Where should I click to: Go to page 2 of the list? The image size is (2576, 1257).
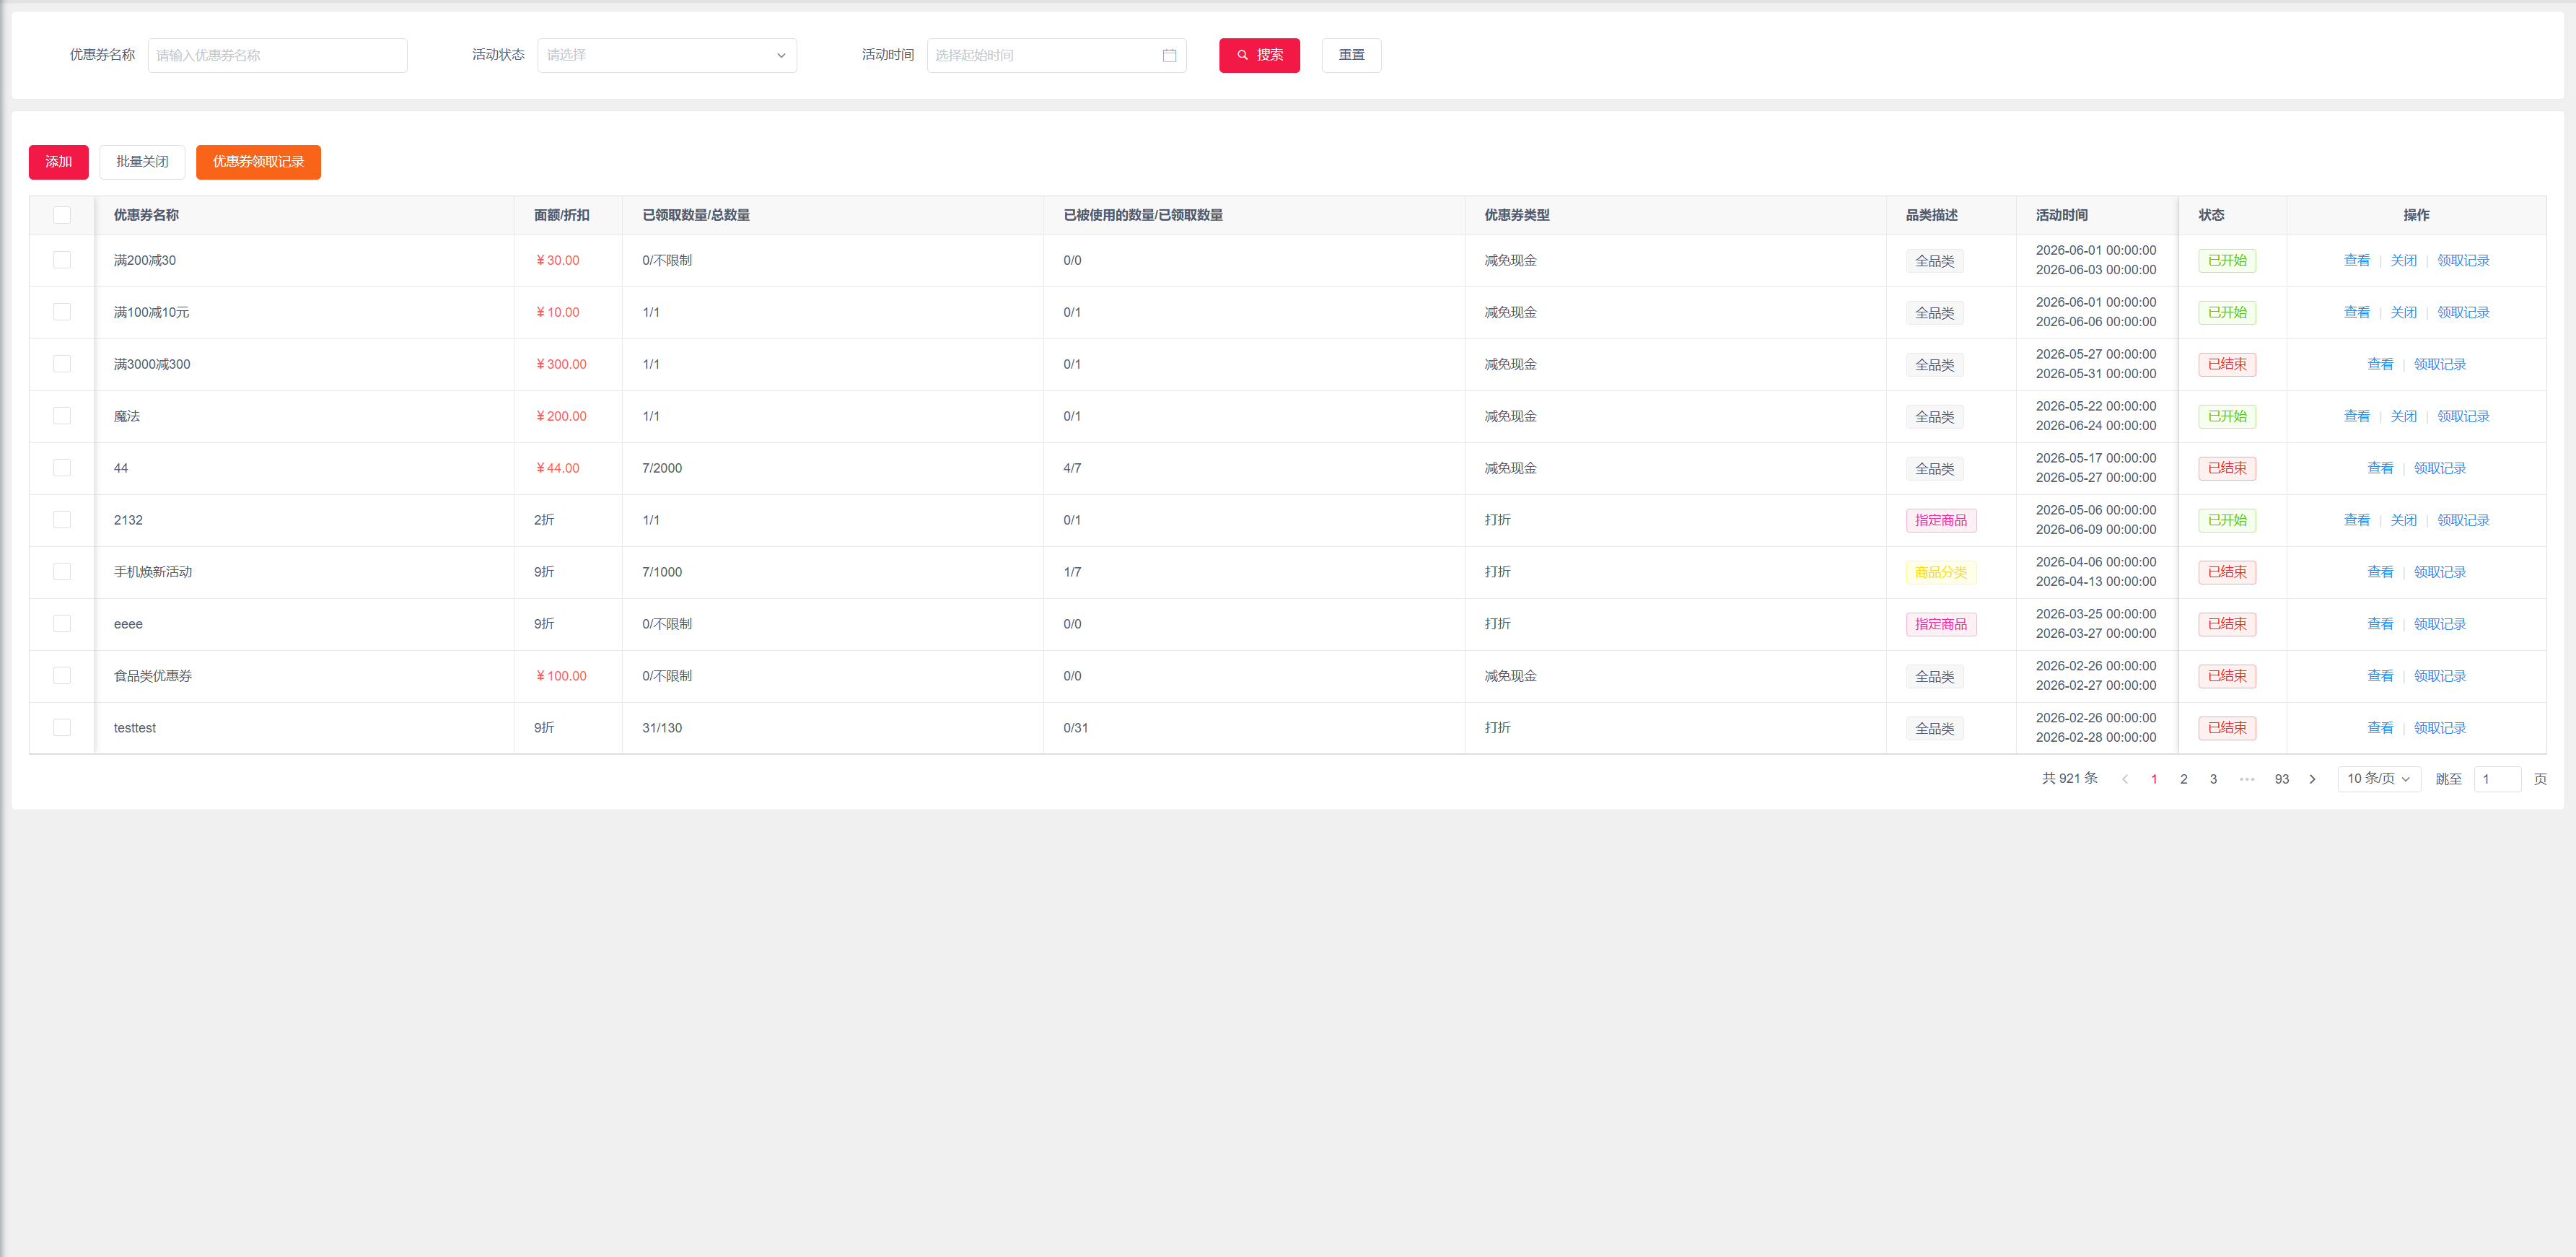coord(2184,779)
